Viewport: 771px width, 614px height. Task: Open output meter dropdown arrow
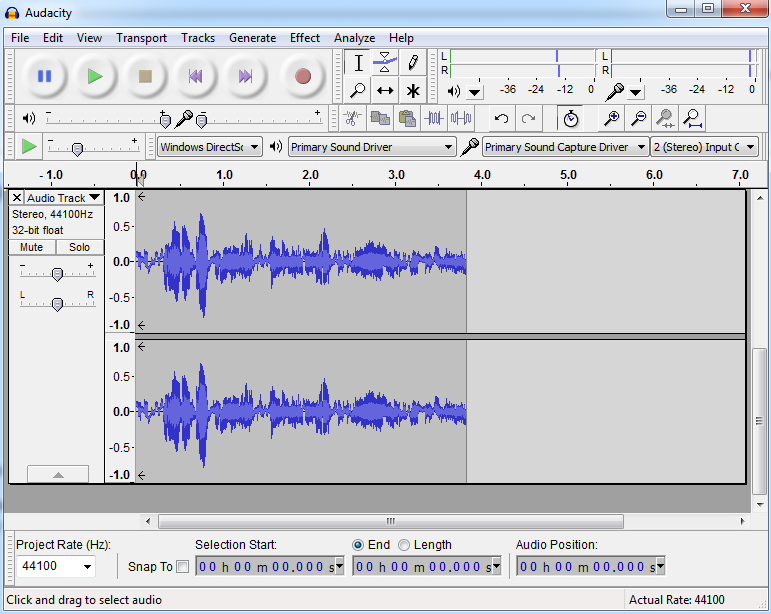(474, 92)
